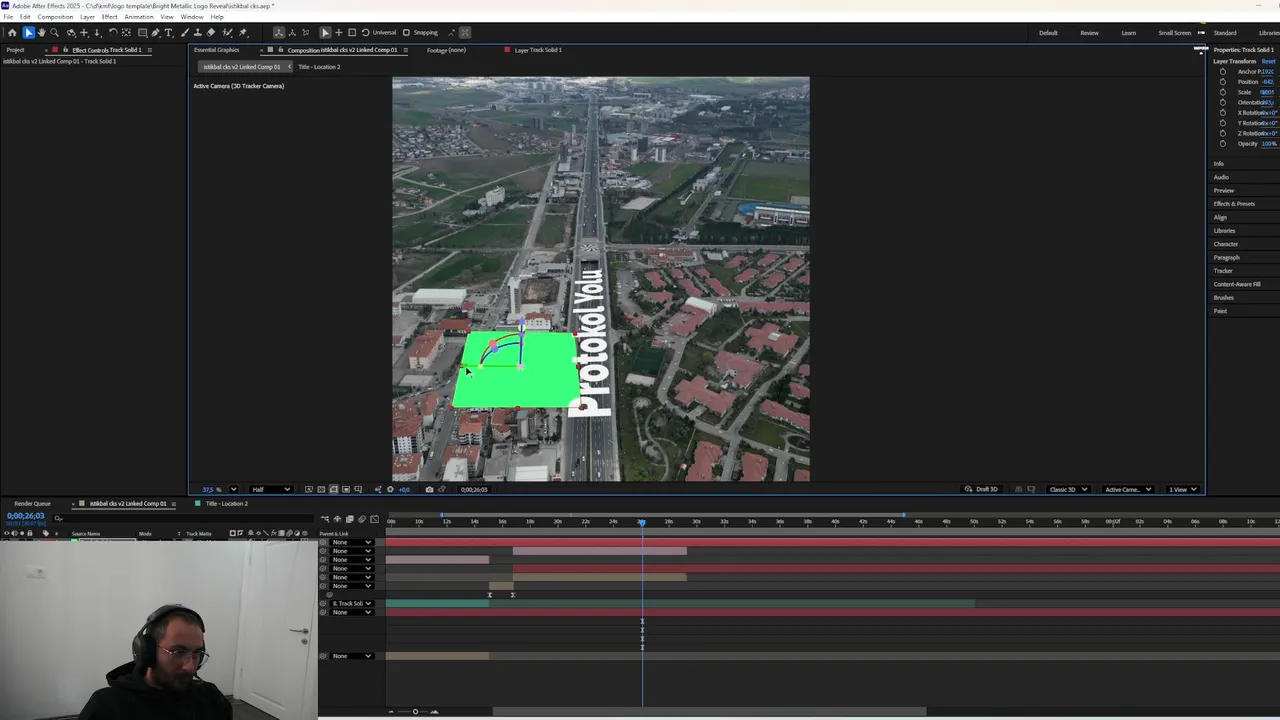Viewport: 1280px width, 720px height.
Task: Open the 1 View layout dropdown
Action: pyautogui.click(x=1183, y=489)
